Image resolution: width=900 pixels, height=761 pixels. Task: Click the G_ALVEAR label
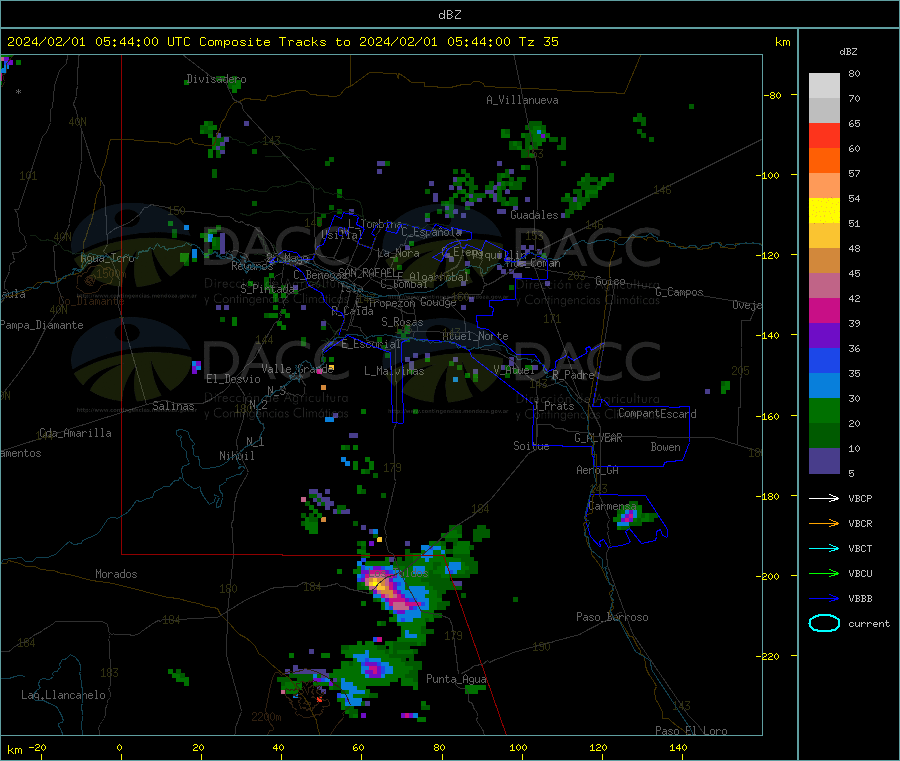point(598,438)
